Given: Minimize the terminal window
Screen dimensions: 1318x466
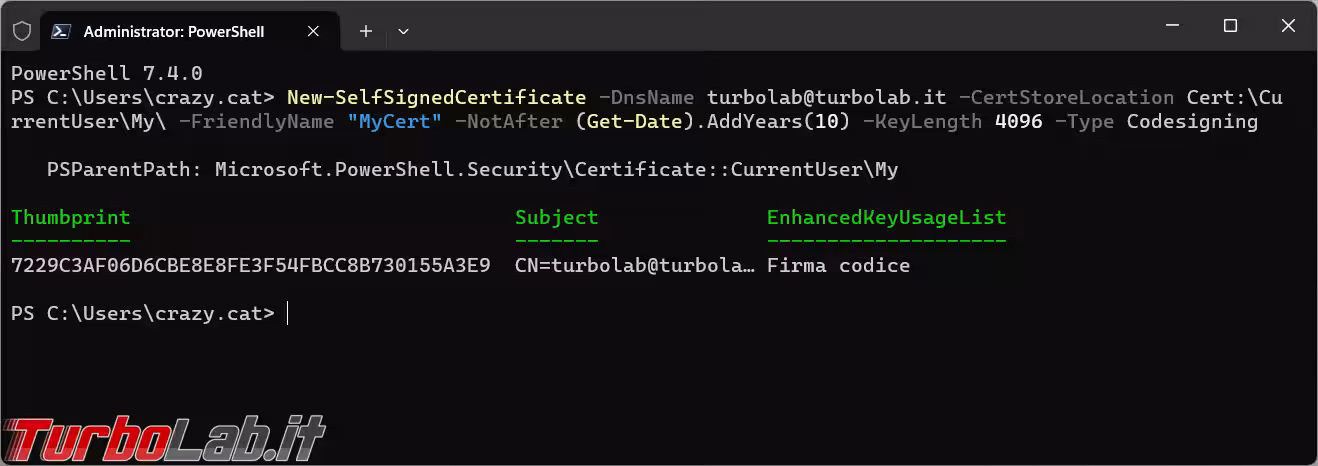Looking at the screenshot, I should tap(1175, 26).
